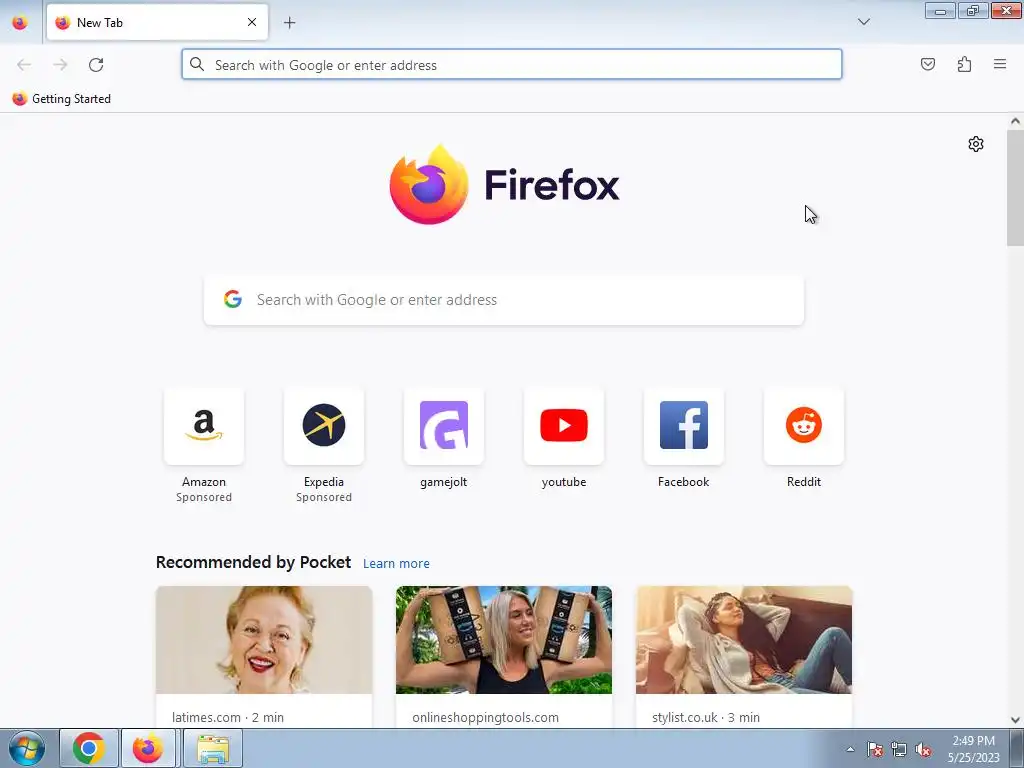
Task: Click the address bar magnifier icon
Action: coord(197,65)
